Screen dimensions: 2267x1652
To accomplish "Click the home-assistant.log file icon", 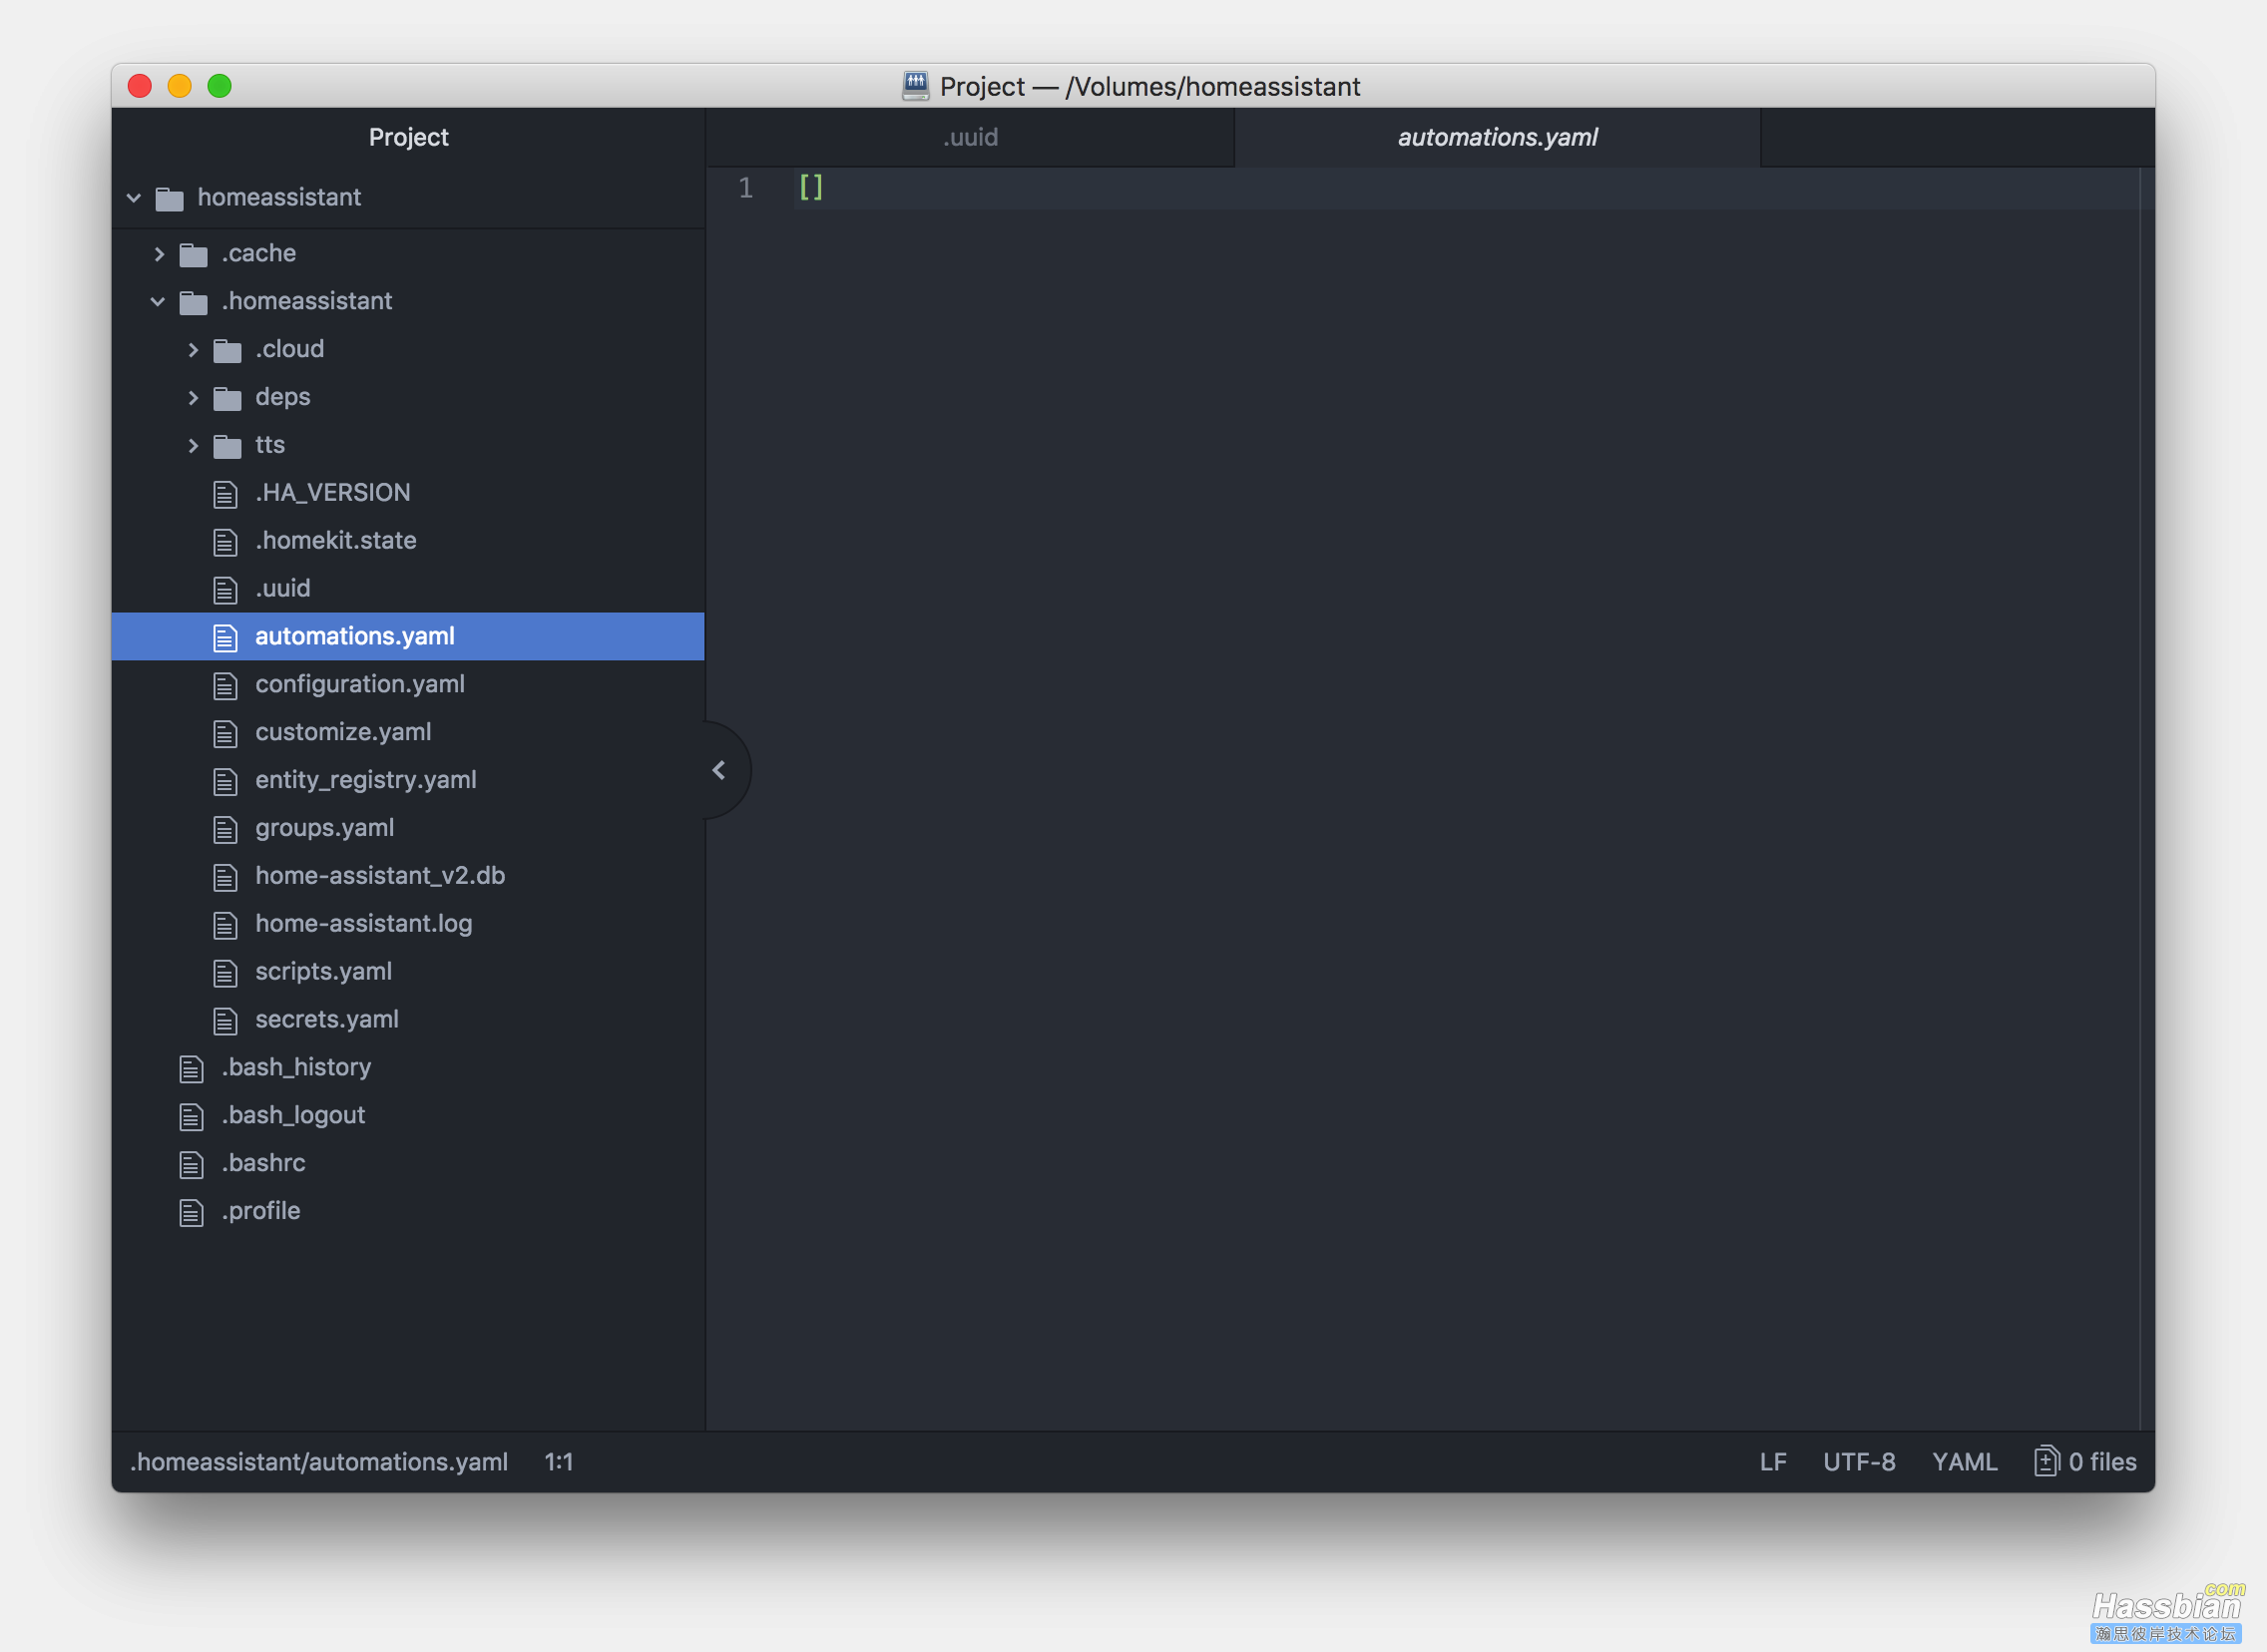I will (x=225, y=925).
